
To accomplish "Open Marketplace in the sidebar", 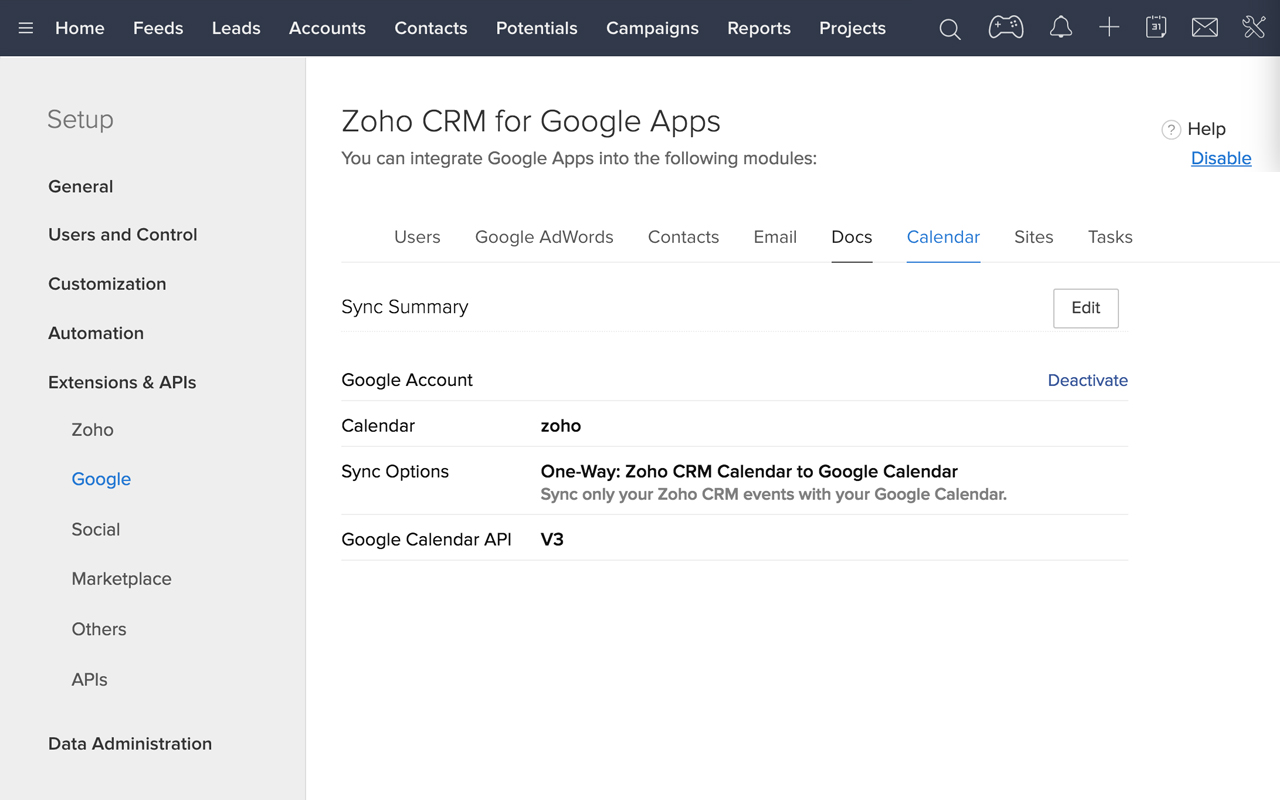I will tap(121, 579).
